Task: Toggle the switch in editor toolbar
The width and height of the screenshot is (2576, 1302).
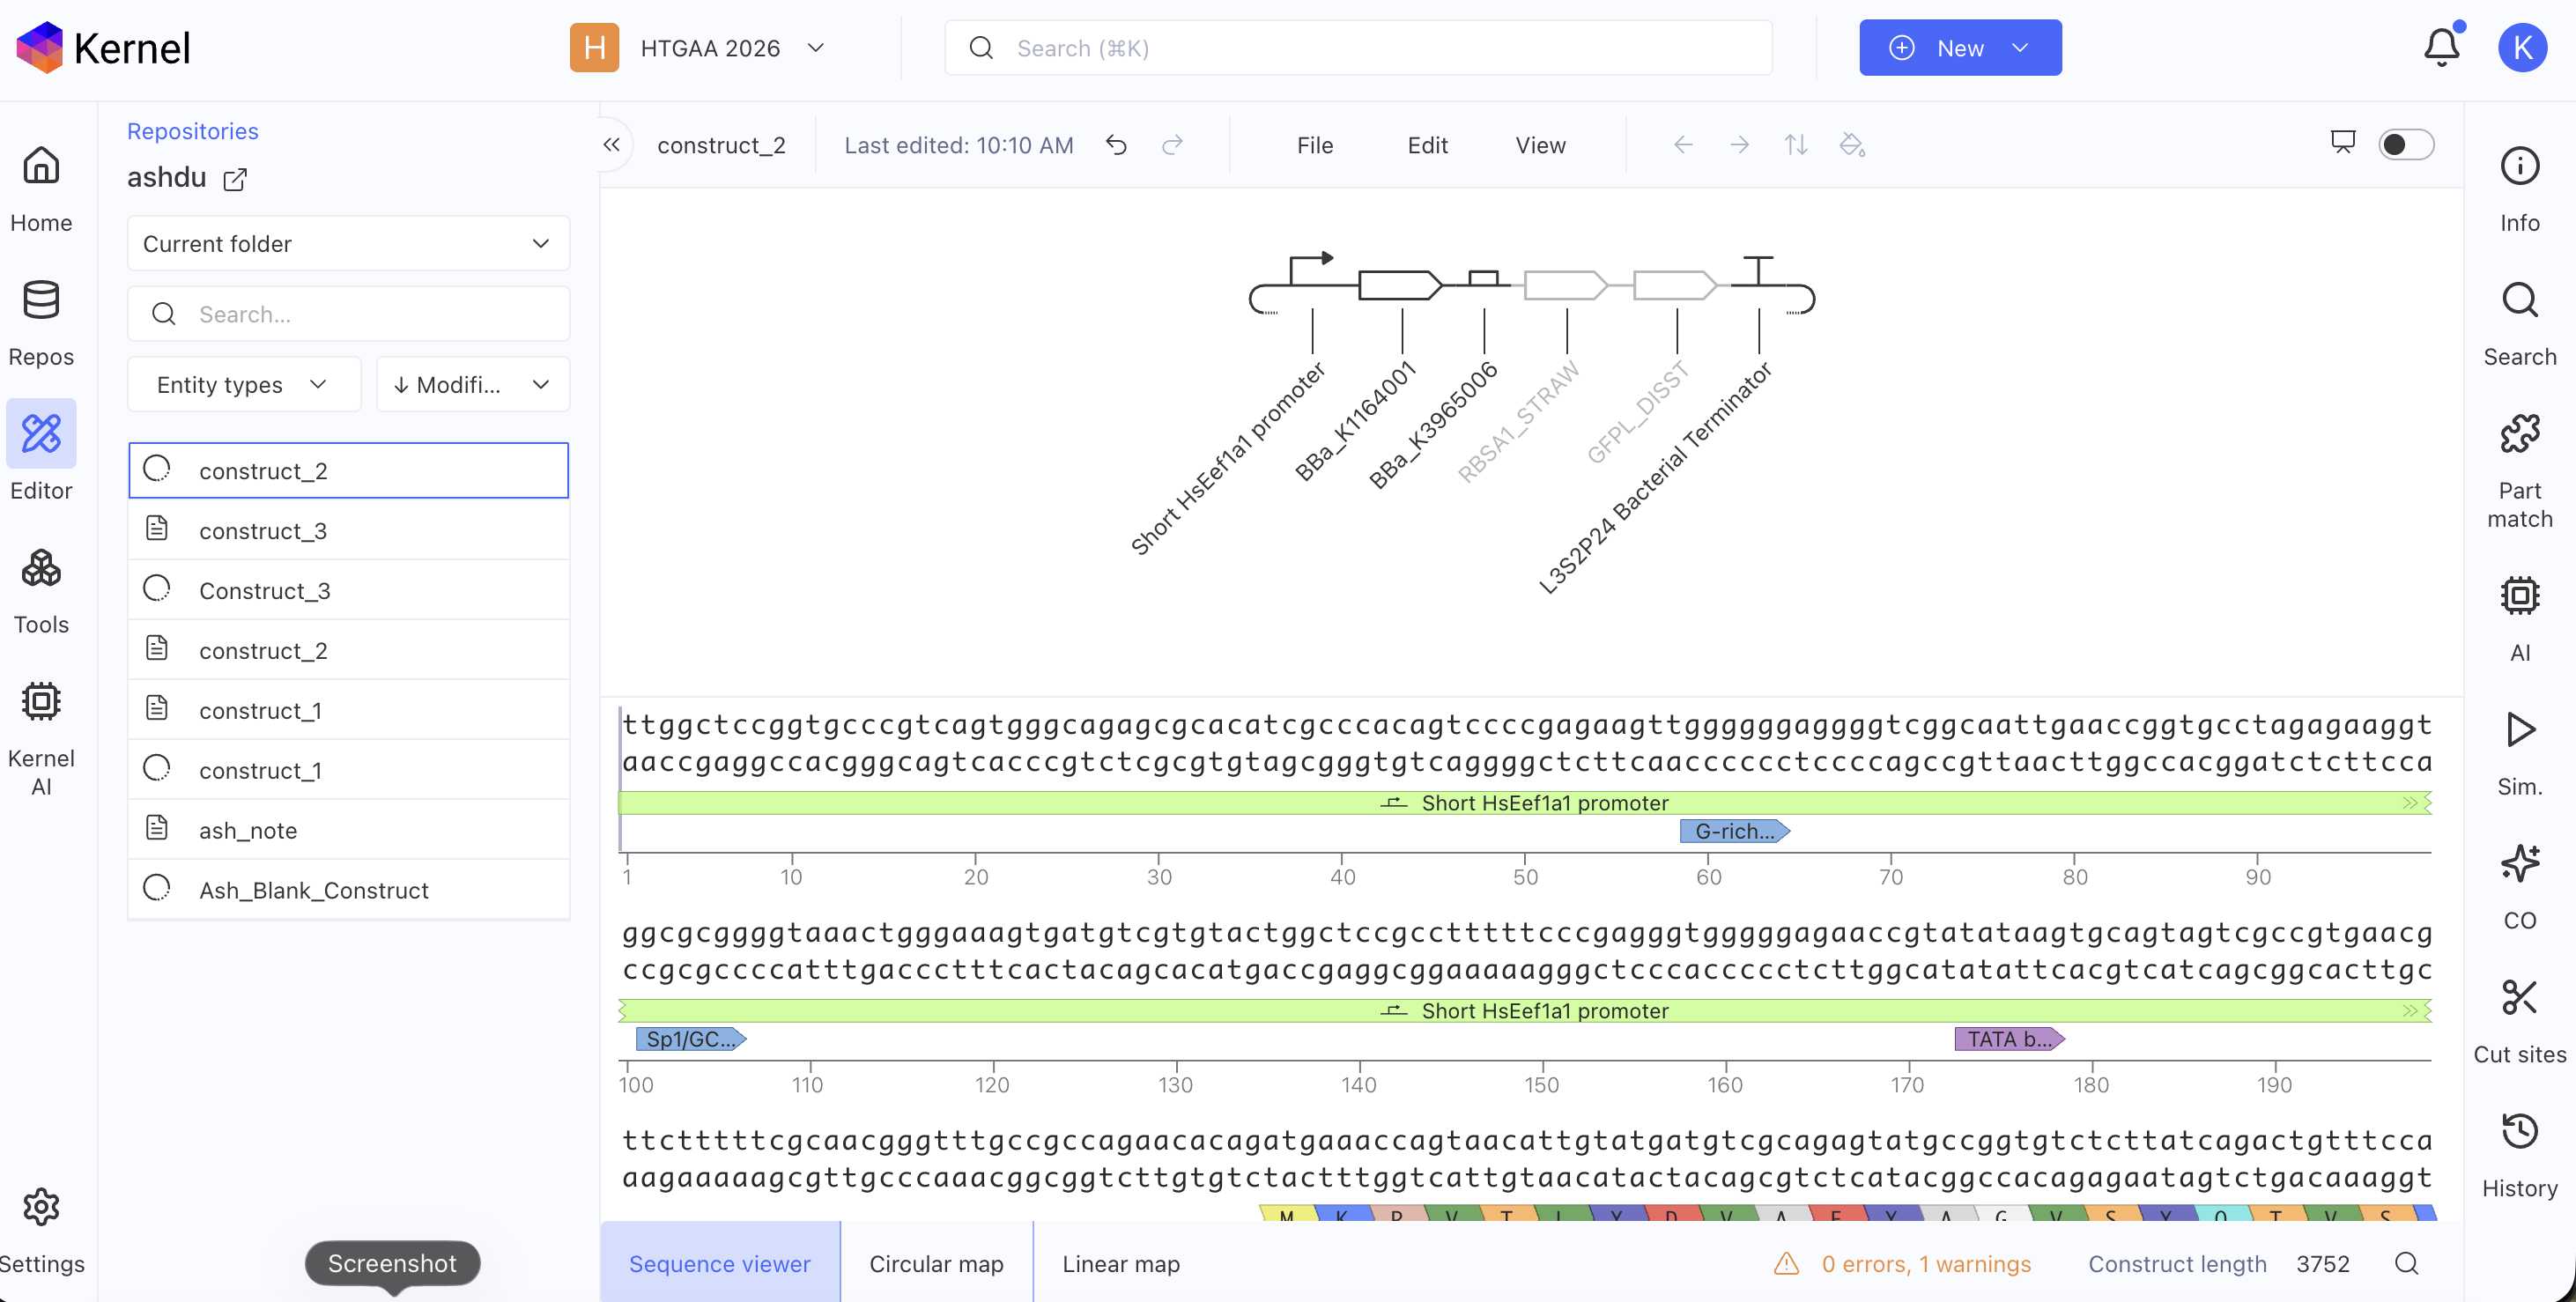Action: (2406, 145)
